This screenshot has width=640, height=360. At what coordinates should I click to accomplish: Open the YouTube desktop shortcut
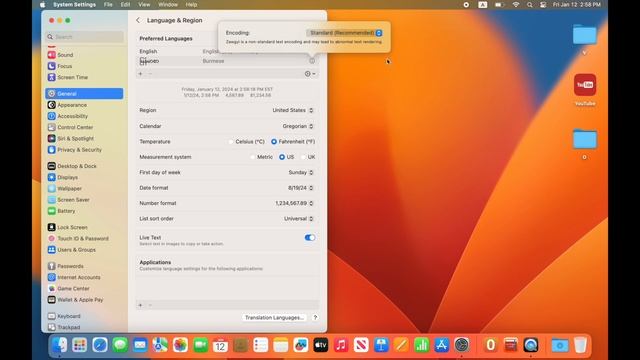(585, 89)
